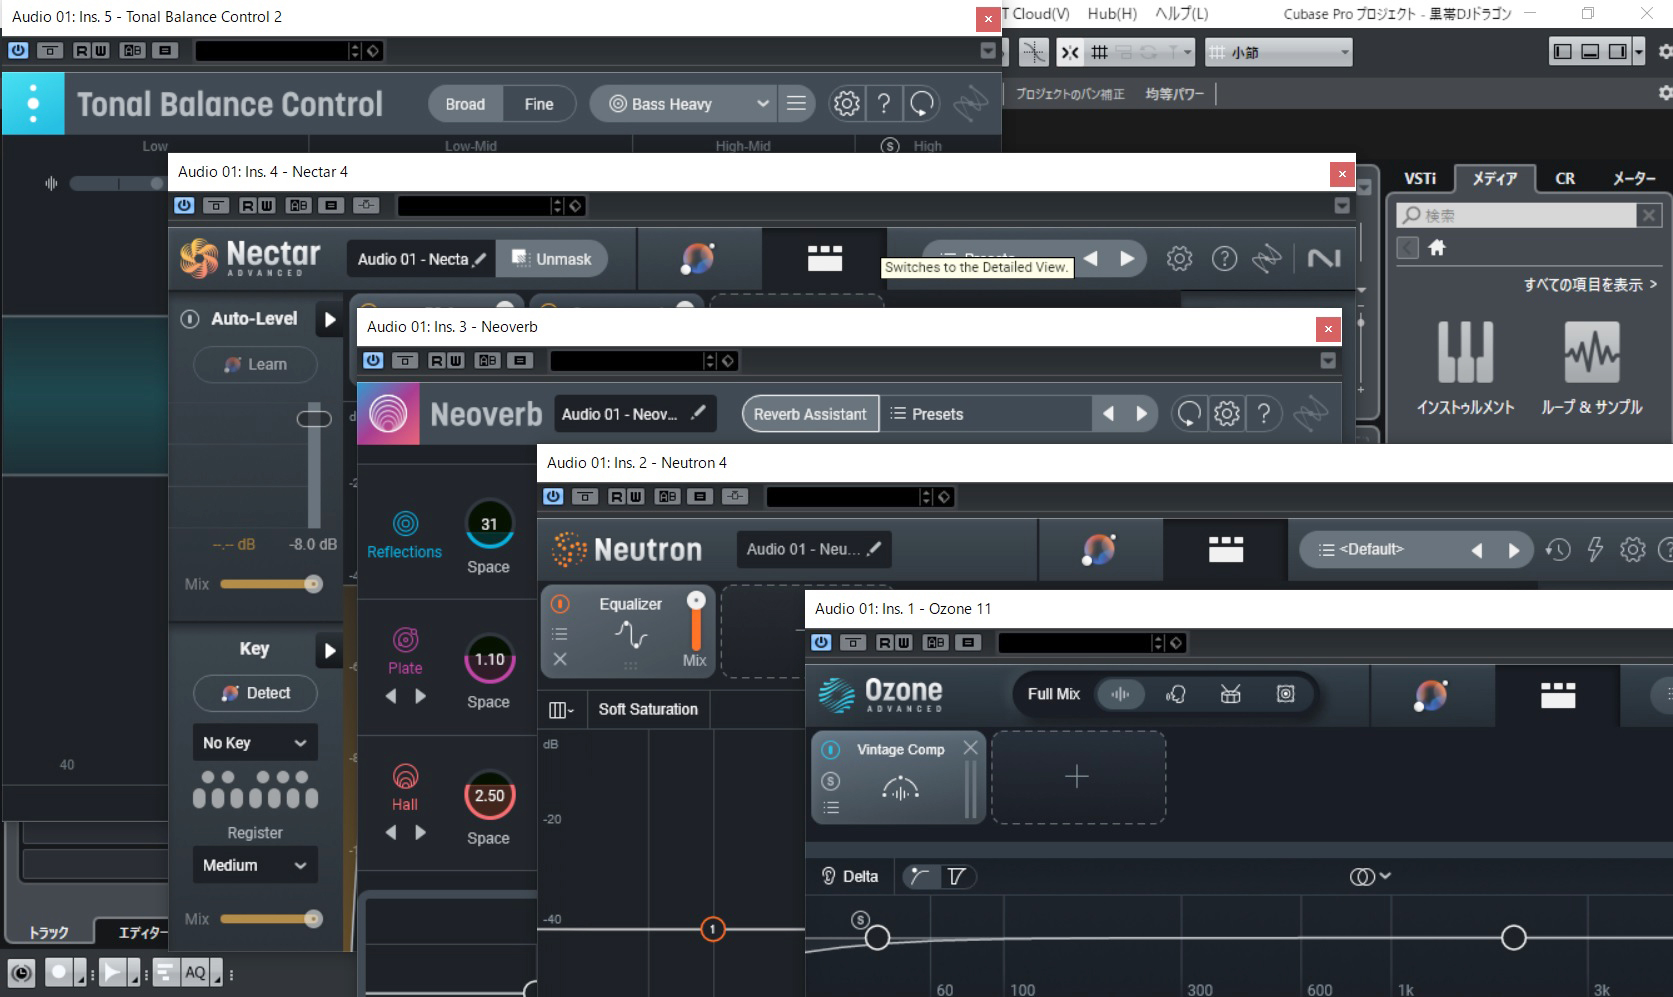This screenshot has width=1673, height=997.
Task: Select Fine view in Tonal Balance
Action: click(538, 103)
